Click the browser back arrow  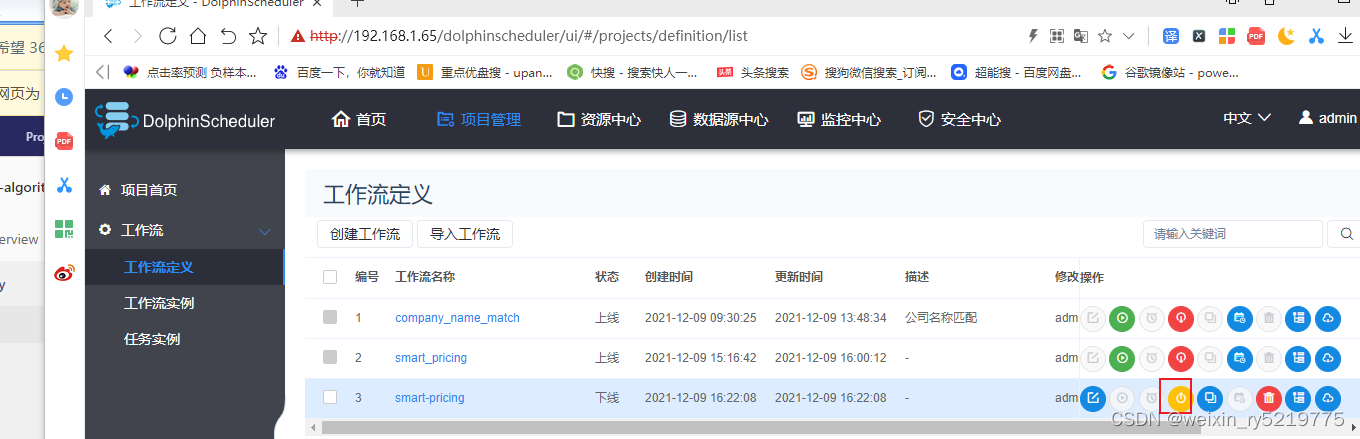point(109,36)
